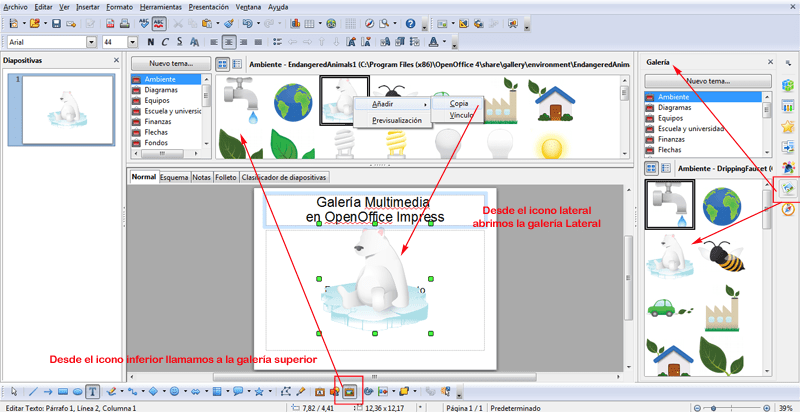Insert a chart from the toolbar
Screen dimensions: 800x412
click(x=295, y=23)
